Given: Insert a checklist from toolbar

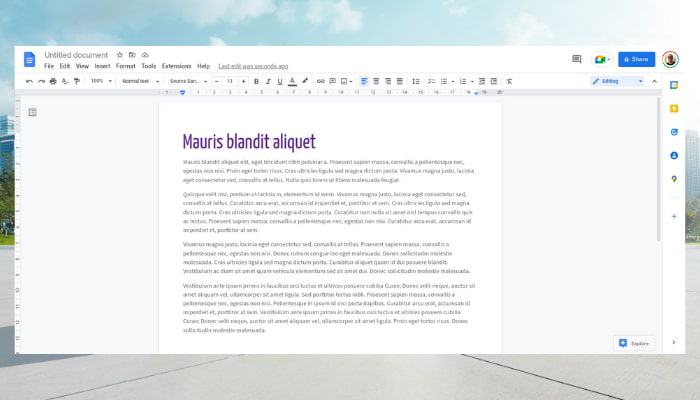Looking at the screenshot, I should 432,81.
